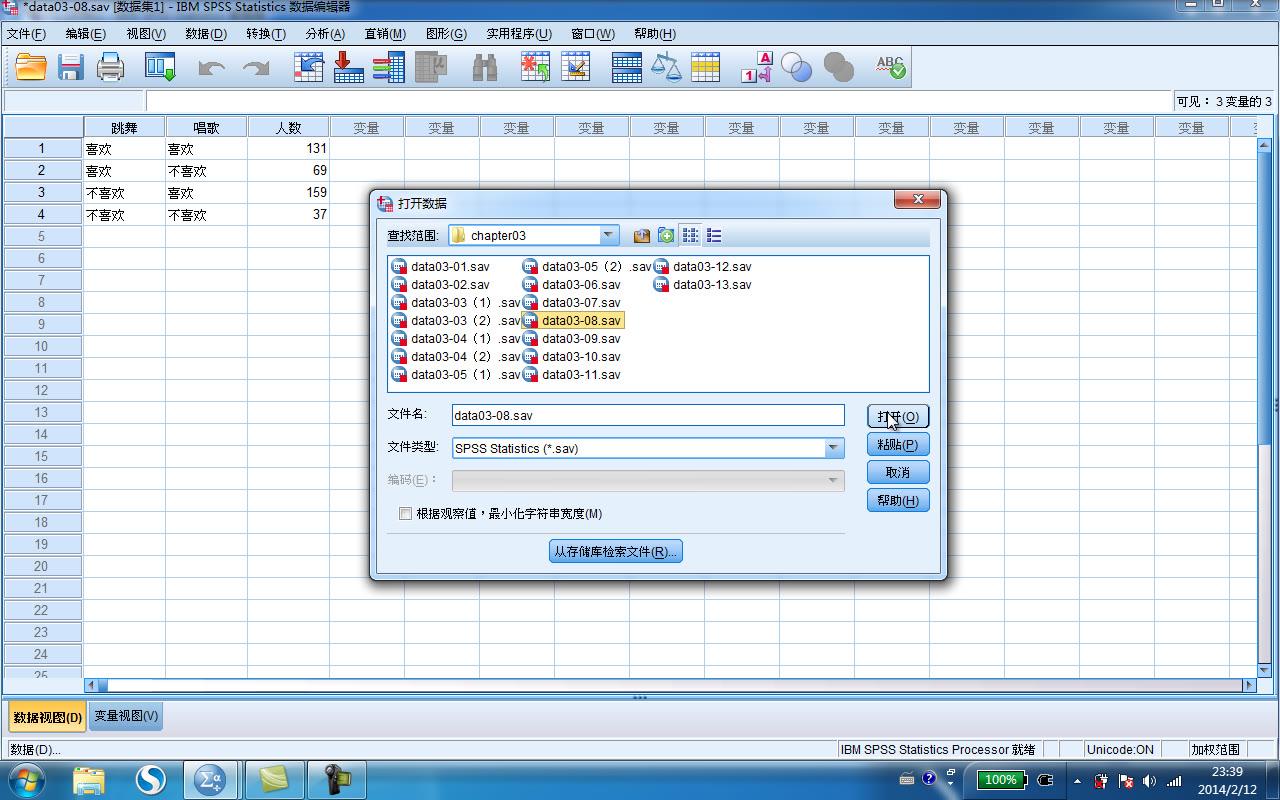Click the Spell check ABC icon
Image resolution: width=1280 pixels, height=800 pixels.
(x=890, y=67)
